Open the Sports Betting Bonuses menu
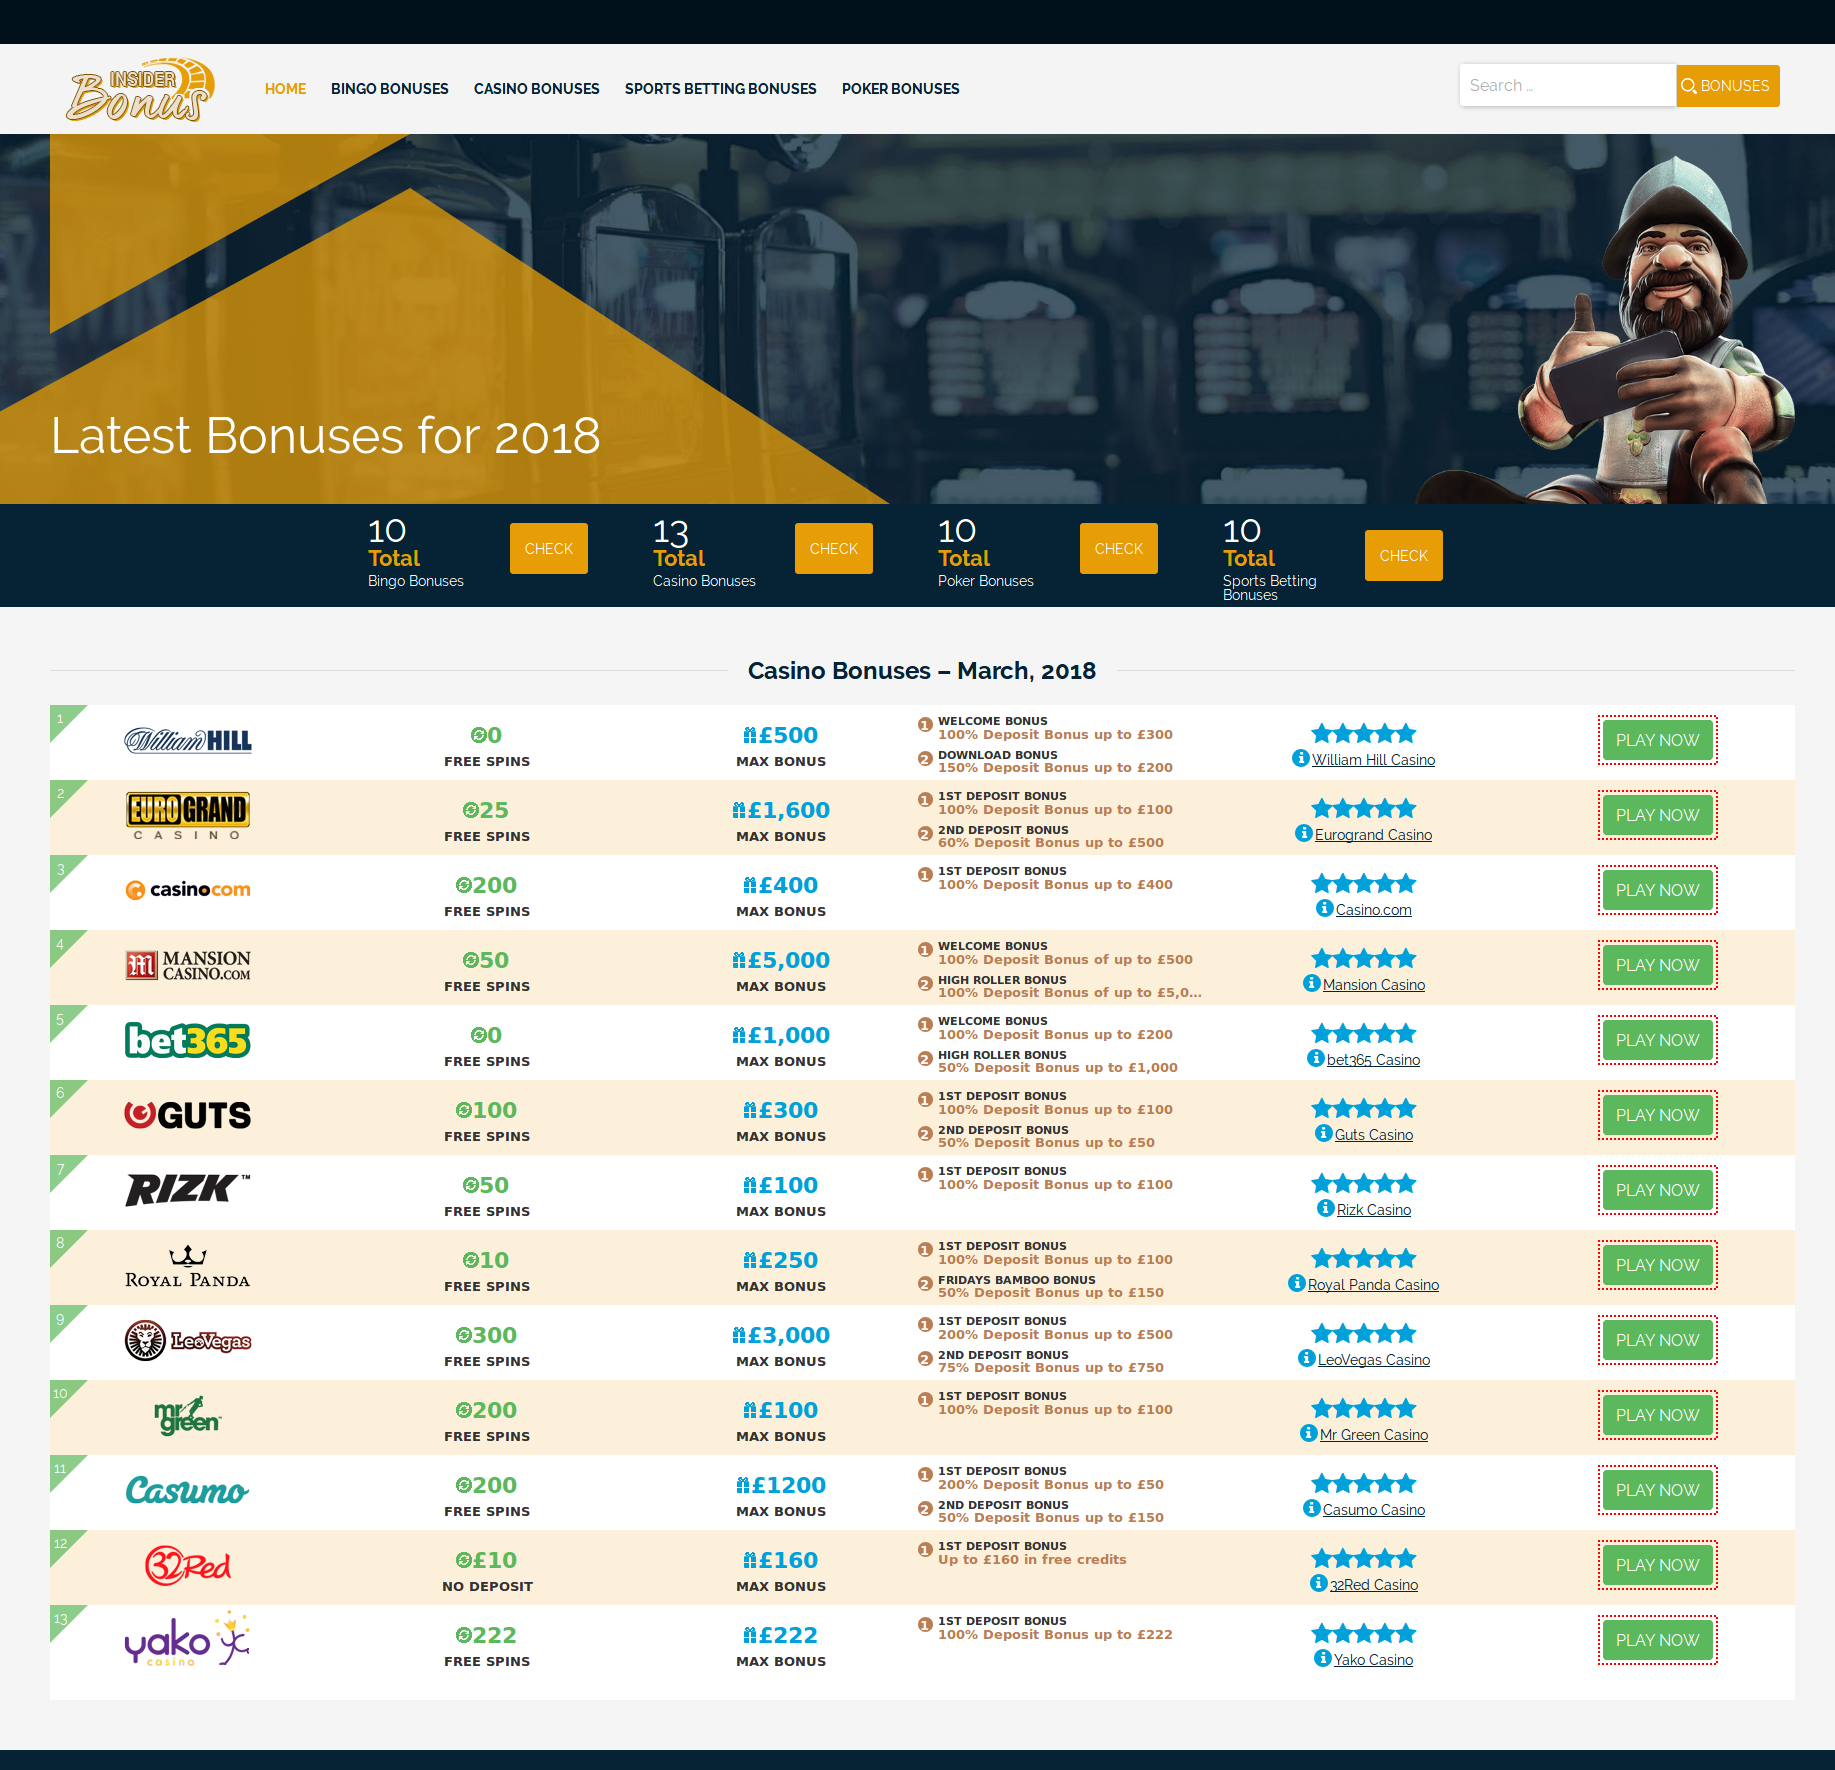The height and width of the screenshot is (1770, 1835). [721, 89]
